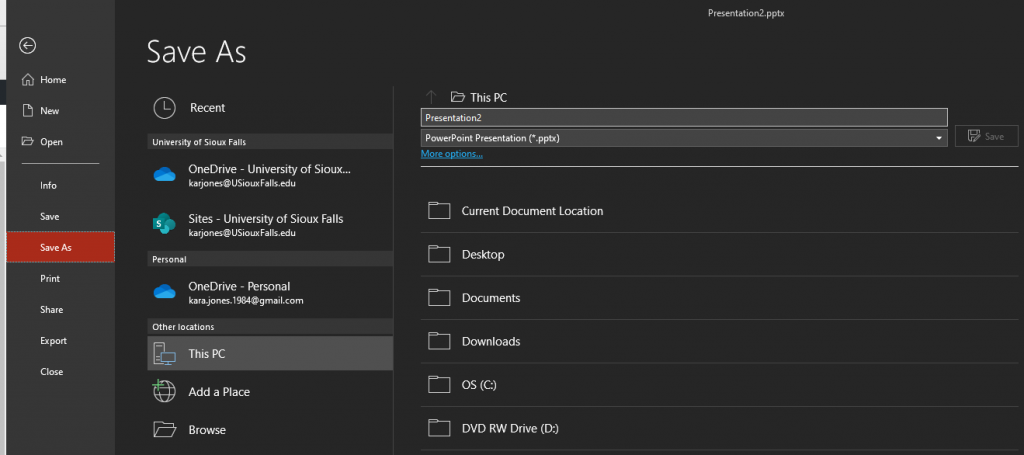Click the Desktop folder icon

[440, 254]
